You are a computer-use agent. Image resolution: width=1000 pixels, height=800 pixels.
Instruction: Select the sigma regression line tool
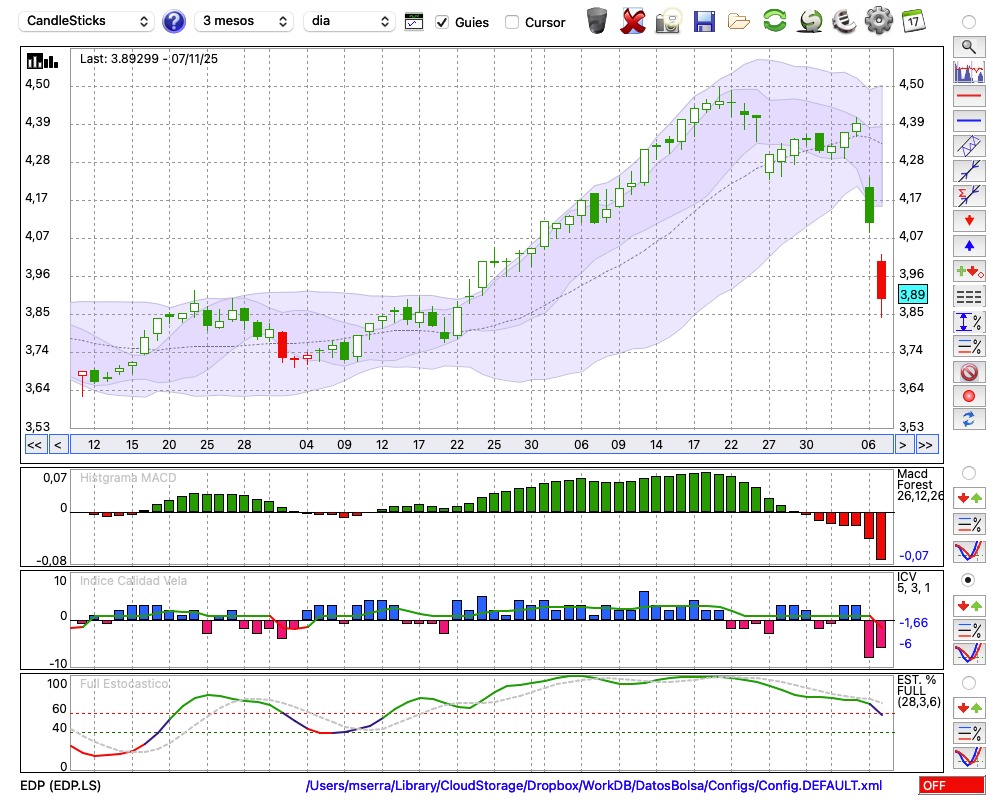click(x=969, y=196)
